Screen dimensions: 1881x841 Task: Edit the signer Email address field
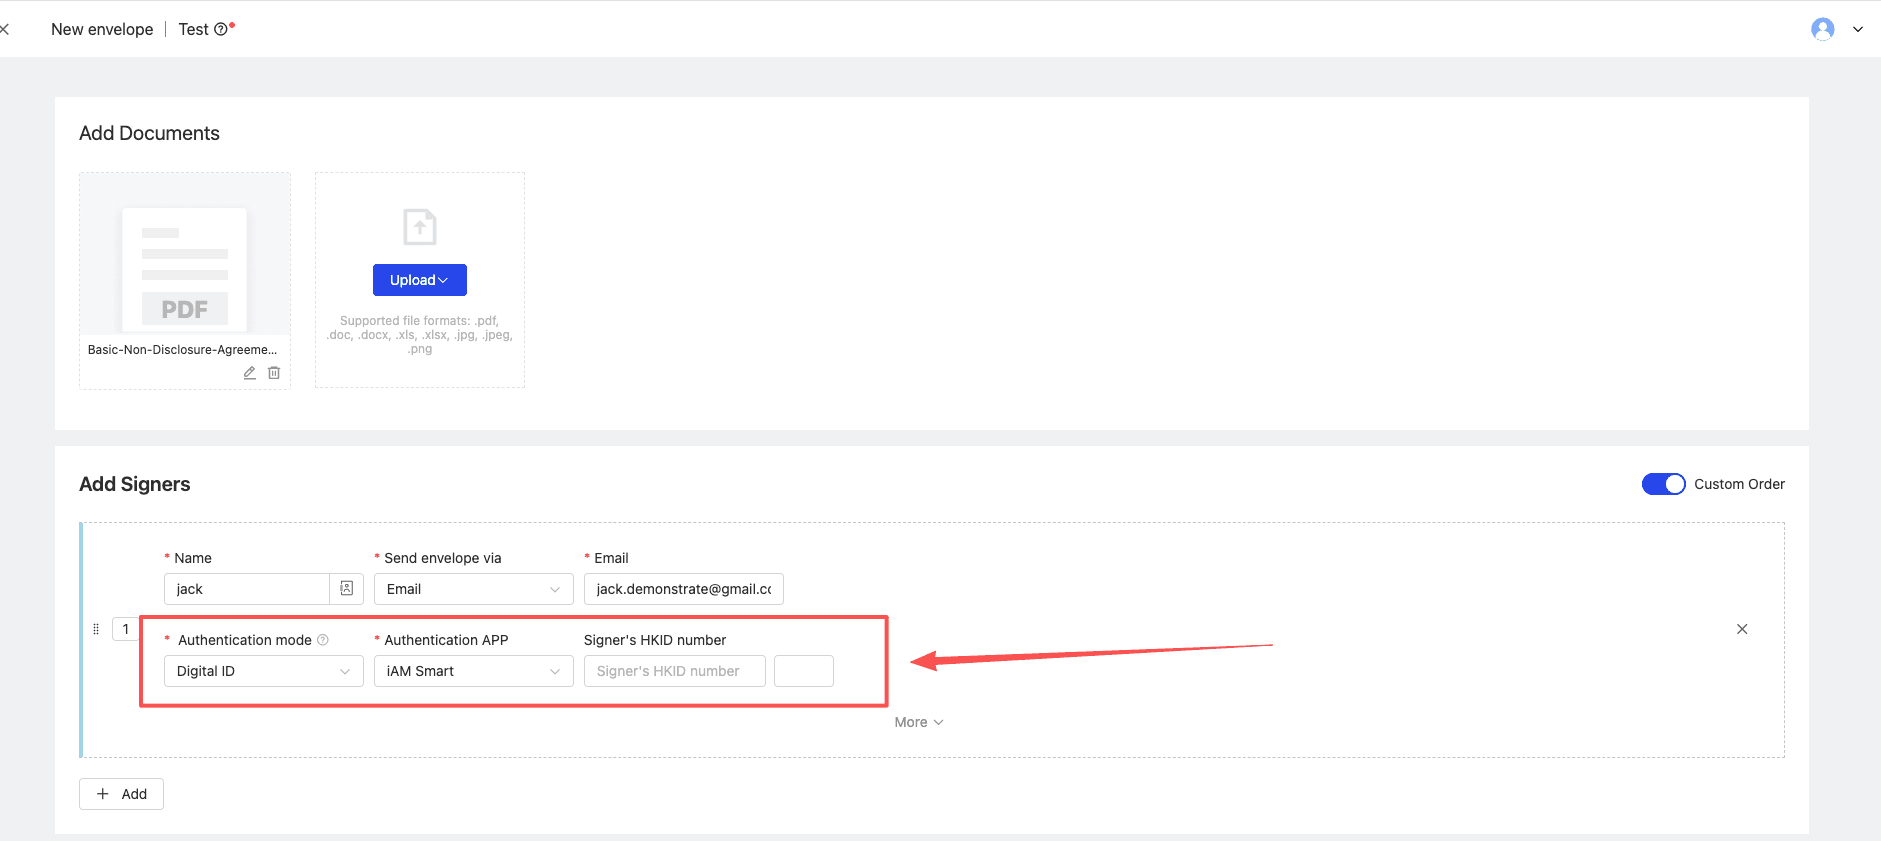point(684,589)
